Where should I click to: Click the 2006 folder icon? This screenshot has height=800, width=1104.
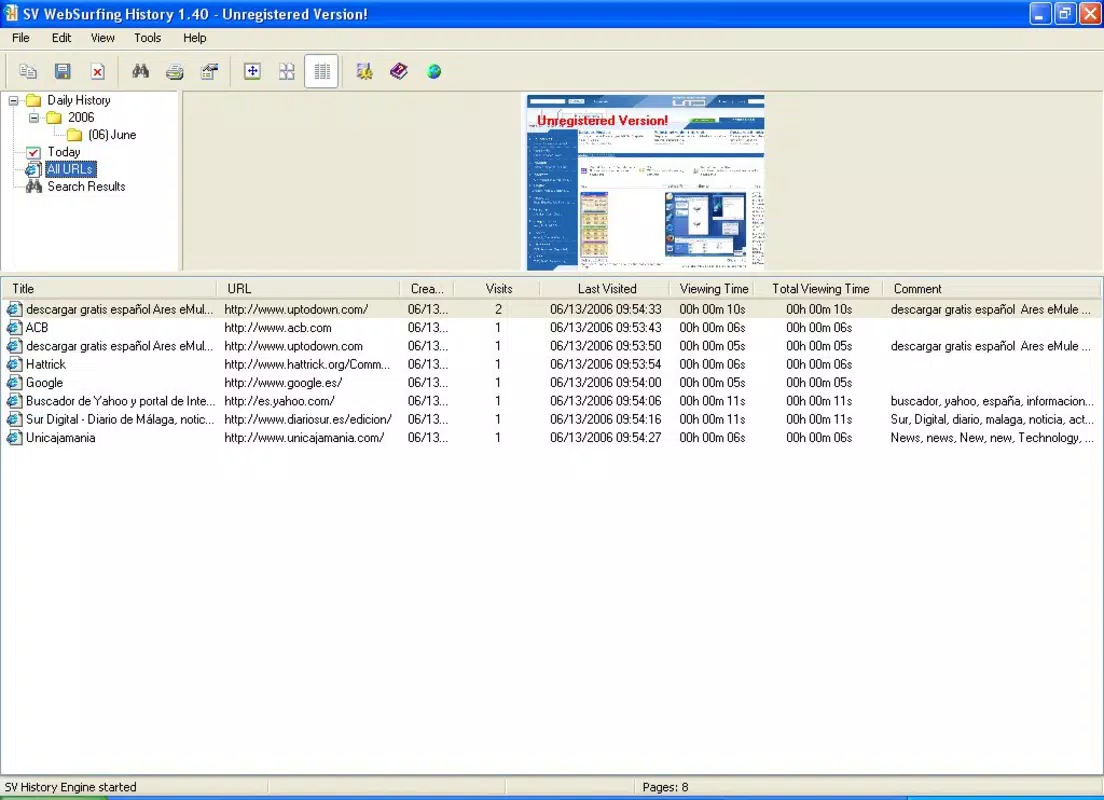coord(54,118)
